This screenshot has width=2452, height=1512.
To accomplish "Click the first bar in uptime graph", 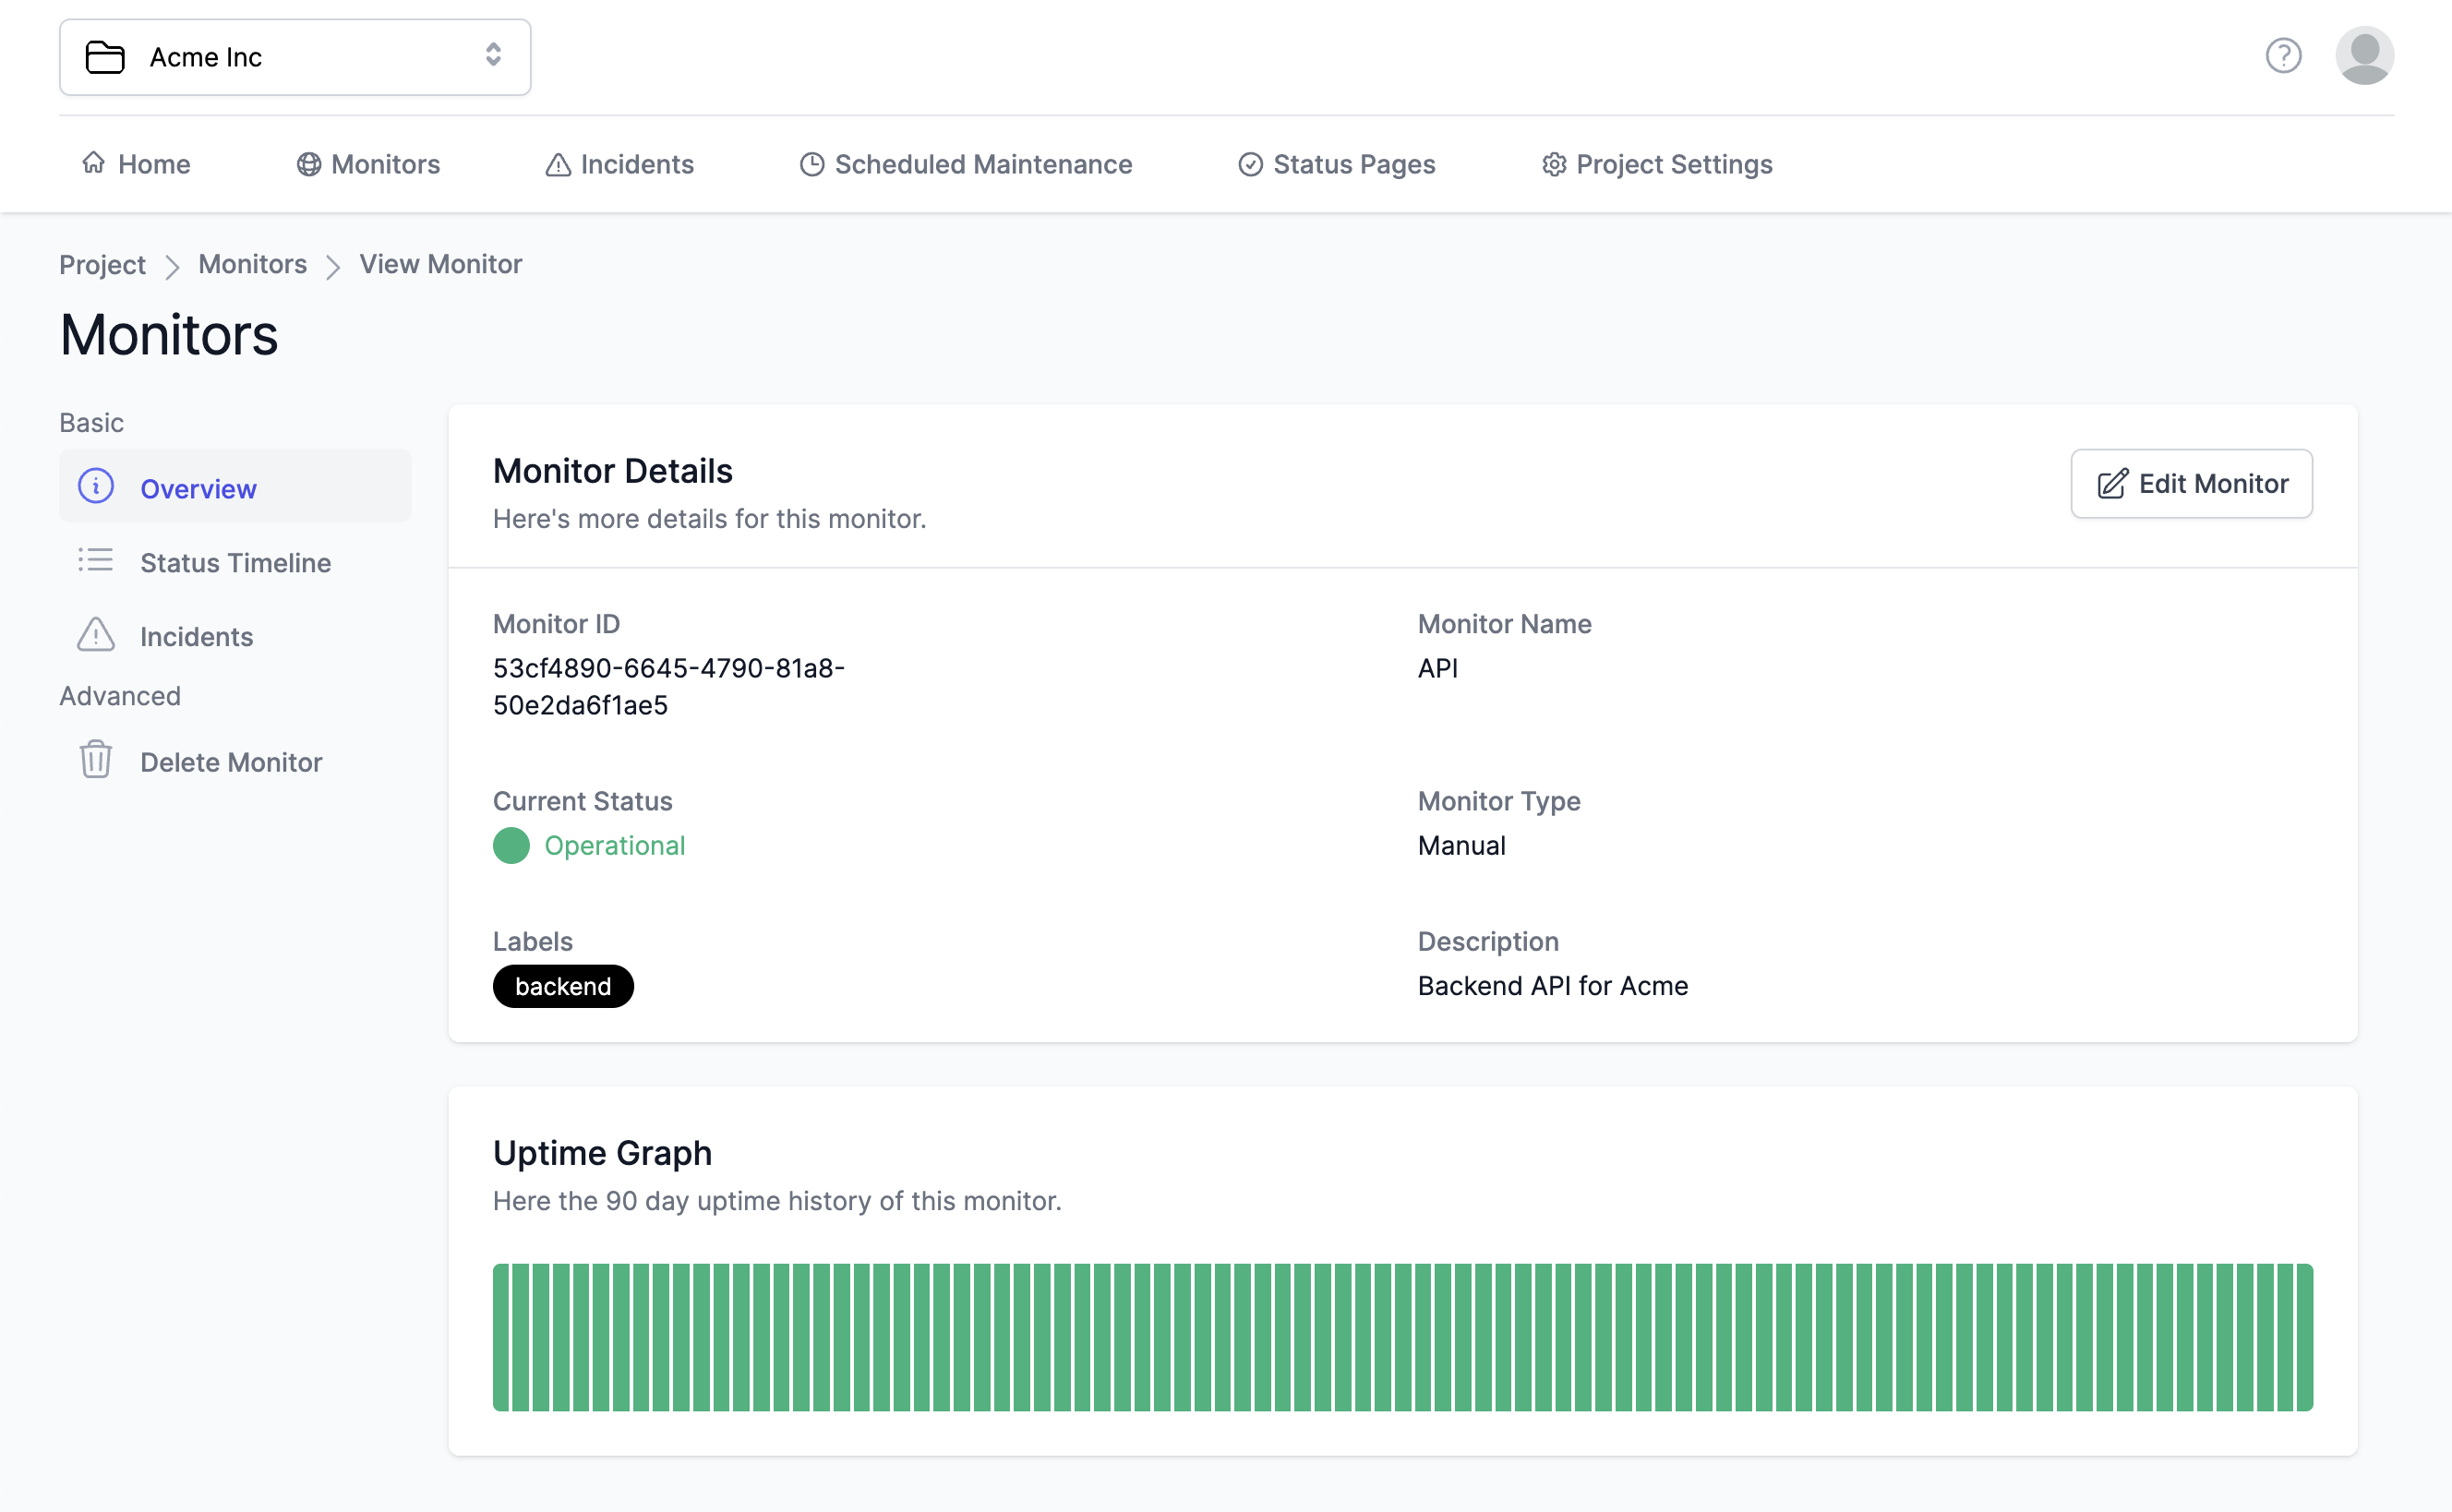I will 501,1338.
